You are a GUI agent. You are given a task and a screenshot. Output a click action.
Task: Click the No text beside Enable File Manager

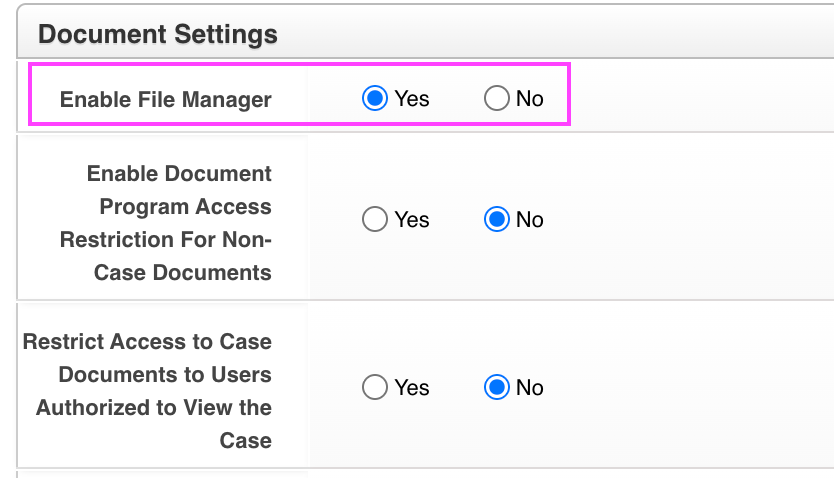point(530,98)
